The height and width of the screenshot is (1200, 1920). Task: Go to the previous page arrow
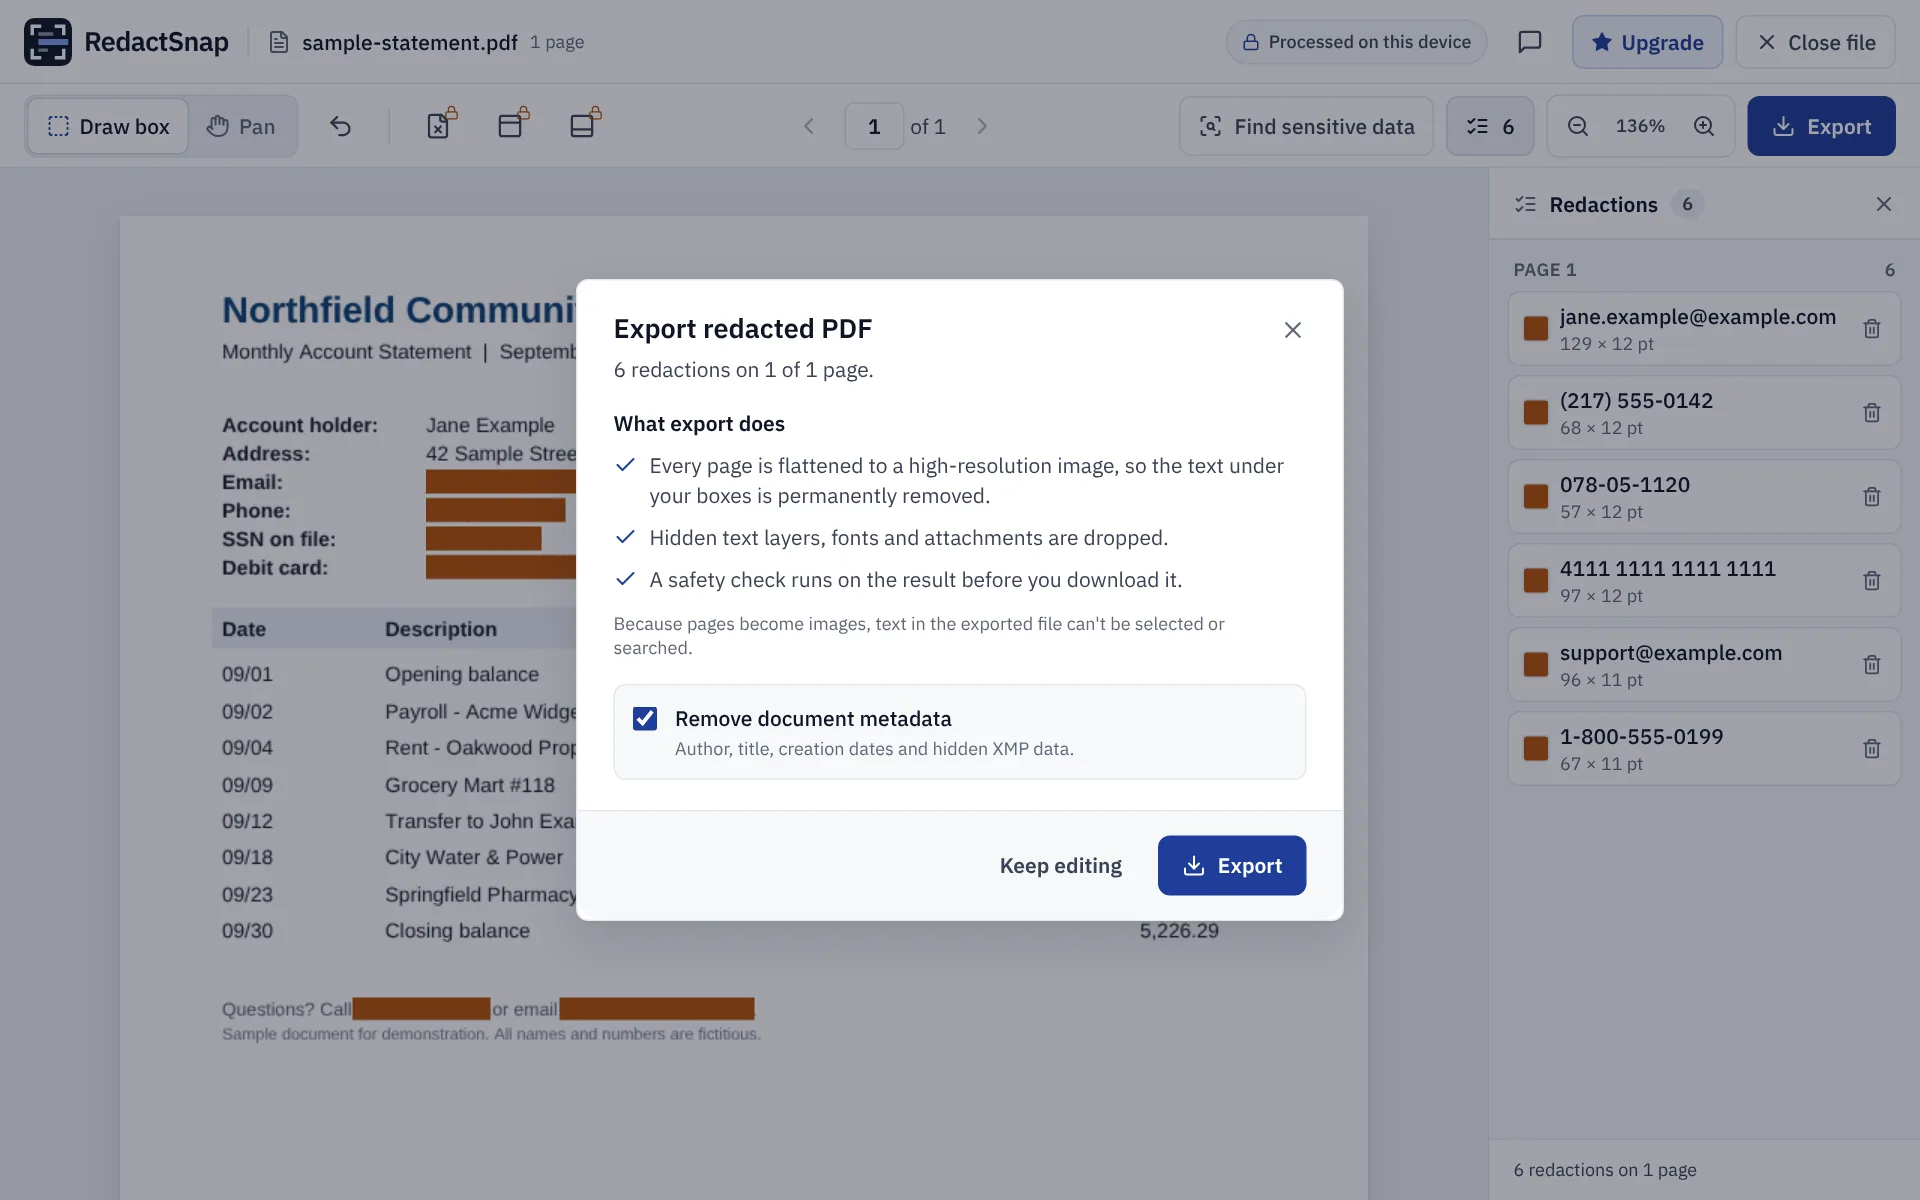point(808,126)
